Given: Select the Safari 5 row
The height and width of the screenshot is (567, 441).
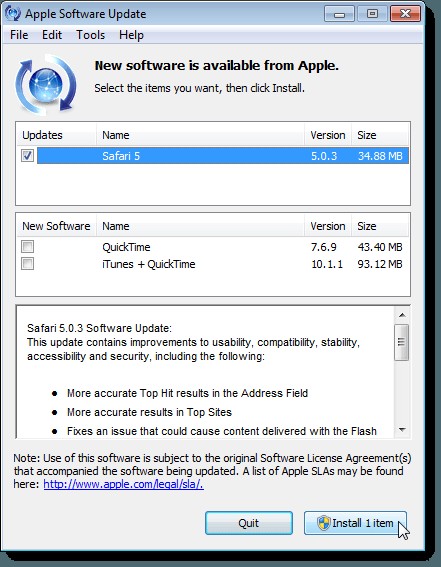Looking at the screenshot, I should [223, 156].
